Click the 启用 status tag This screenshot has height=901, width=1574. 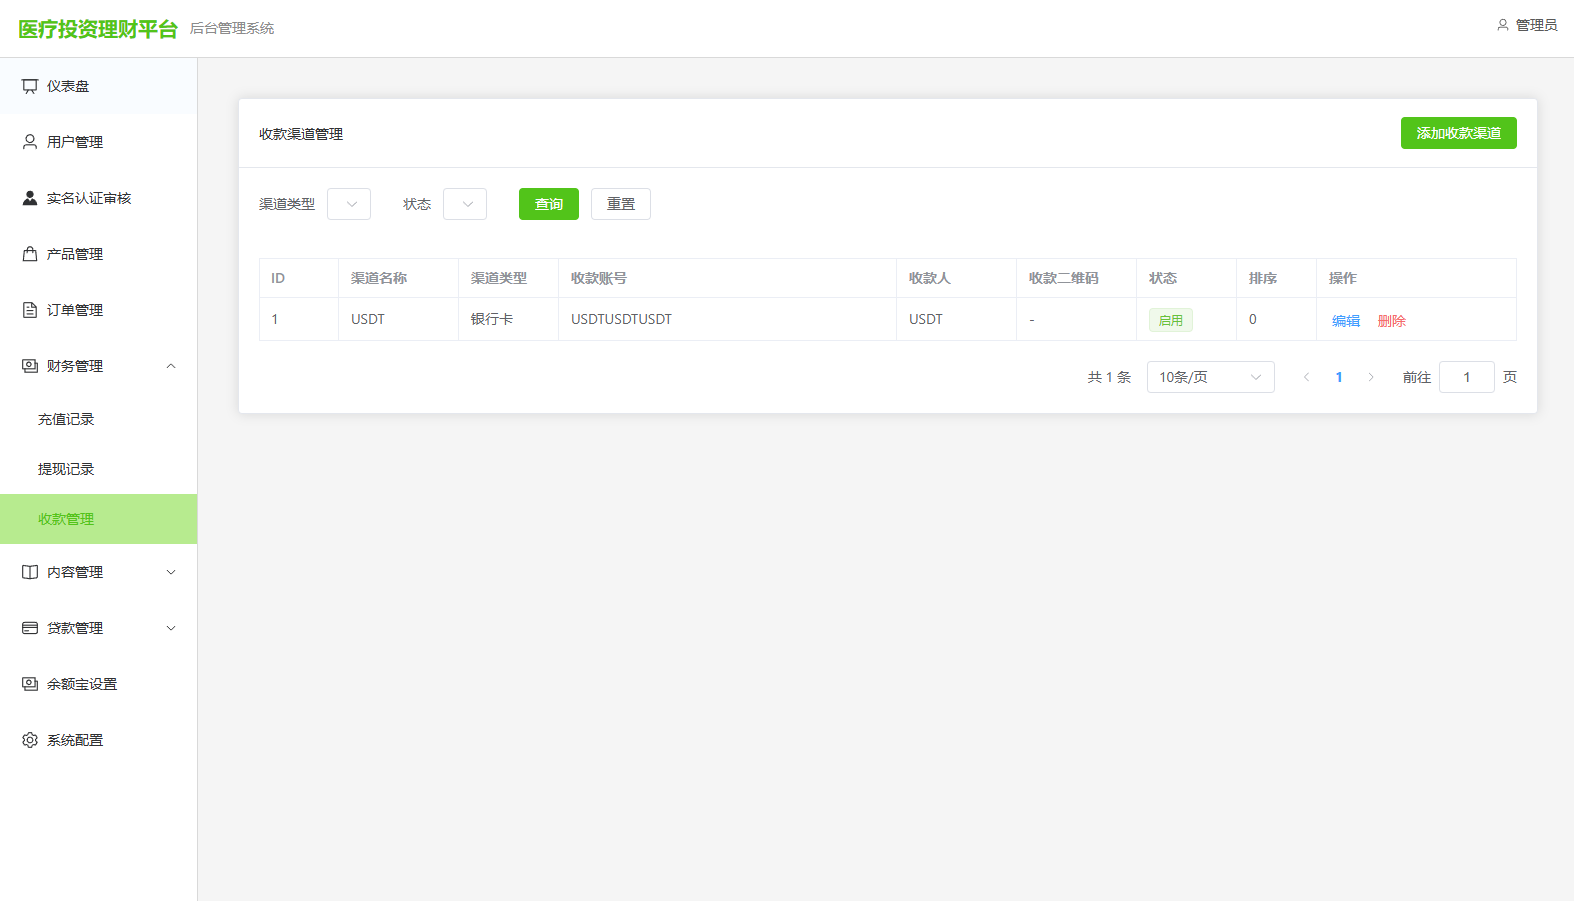point(1171,320)
